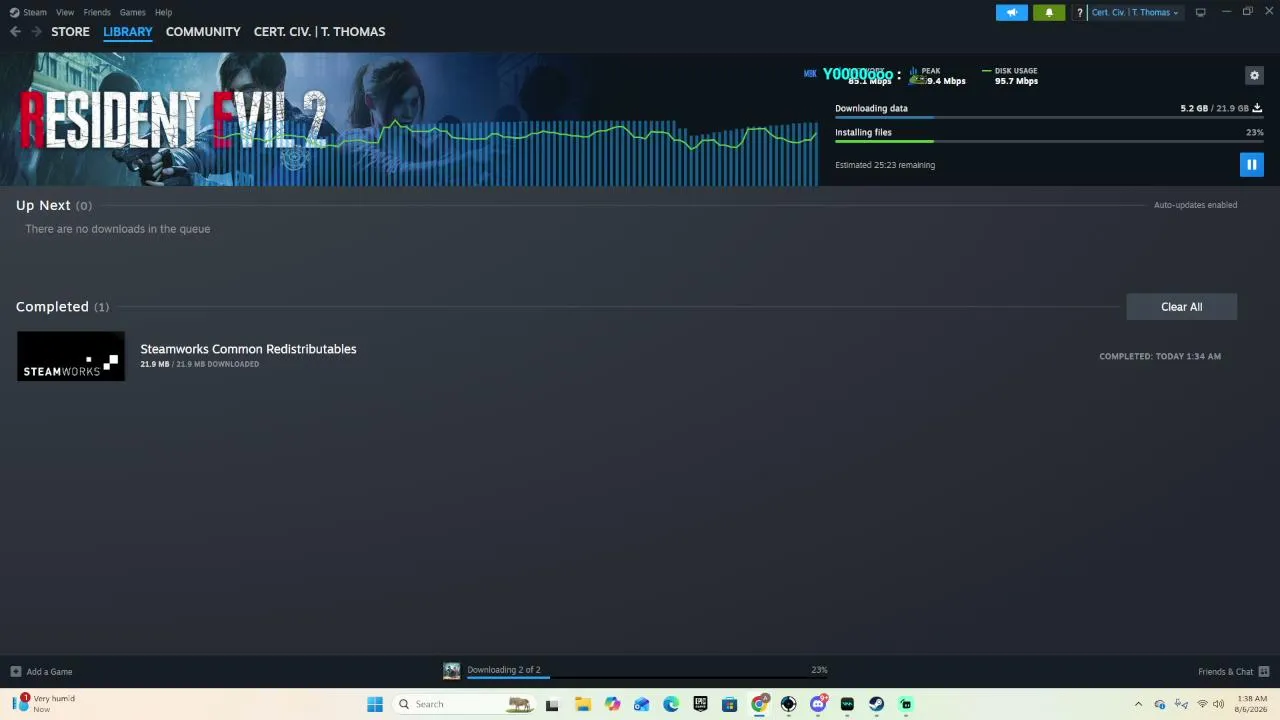The height and width of the screenshot is (720, 1280).
Task: Open Task View on the taskbar
Action: [x=552, y=704]
